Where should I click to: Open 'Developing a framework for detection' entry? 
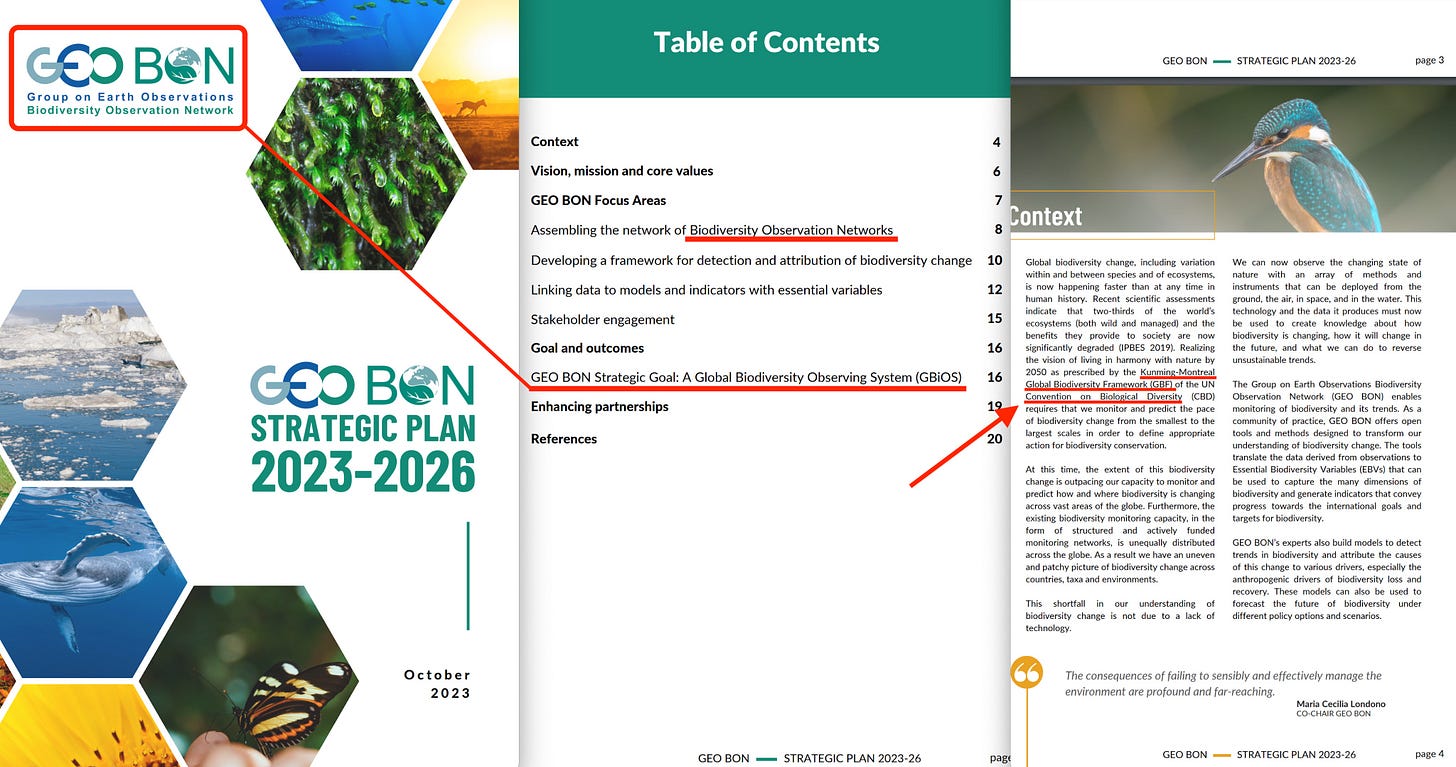[751, 260]
